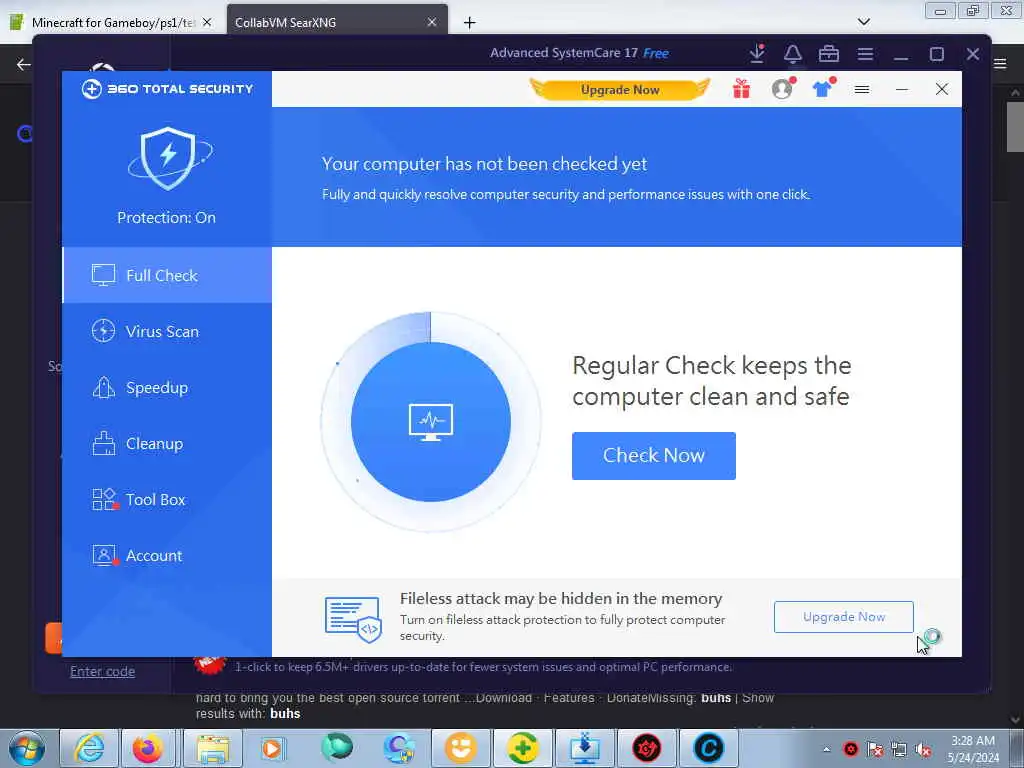
Task: Open the browser application menu icon
Action: [x=1000, y=63]
